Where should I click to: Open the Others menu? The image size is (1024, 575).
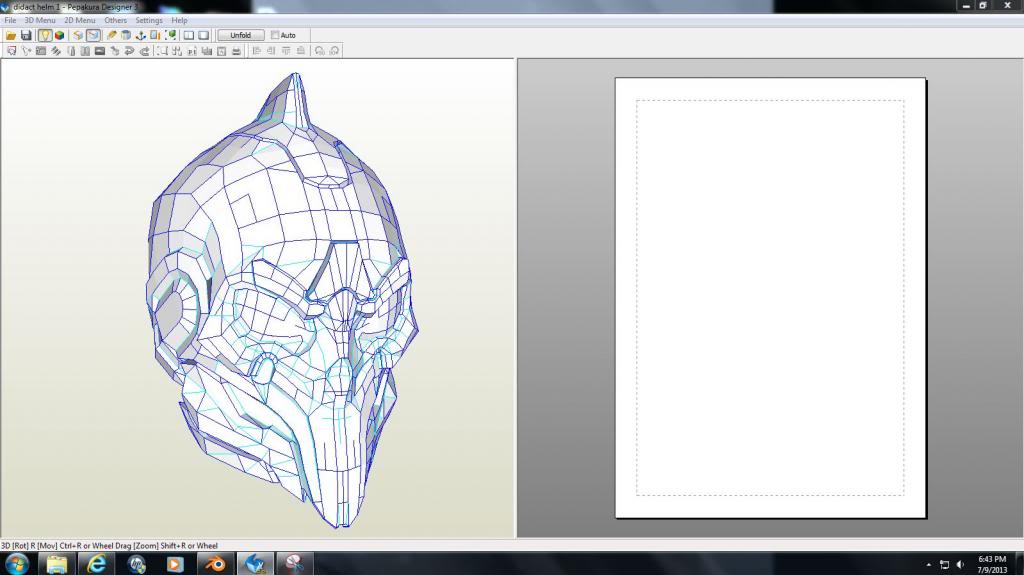point(116,20)
